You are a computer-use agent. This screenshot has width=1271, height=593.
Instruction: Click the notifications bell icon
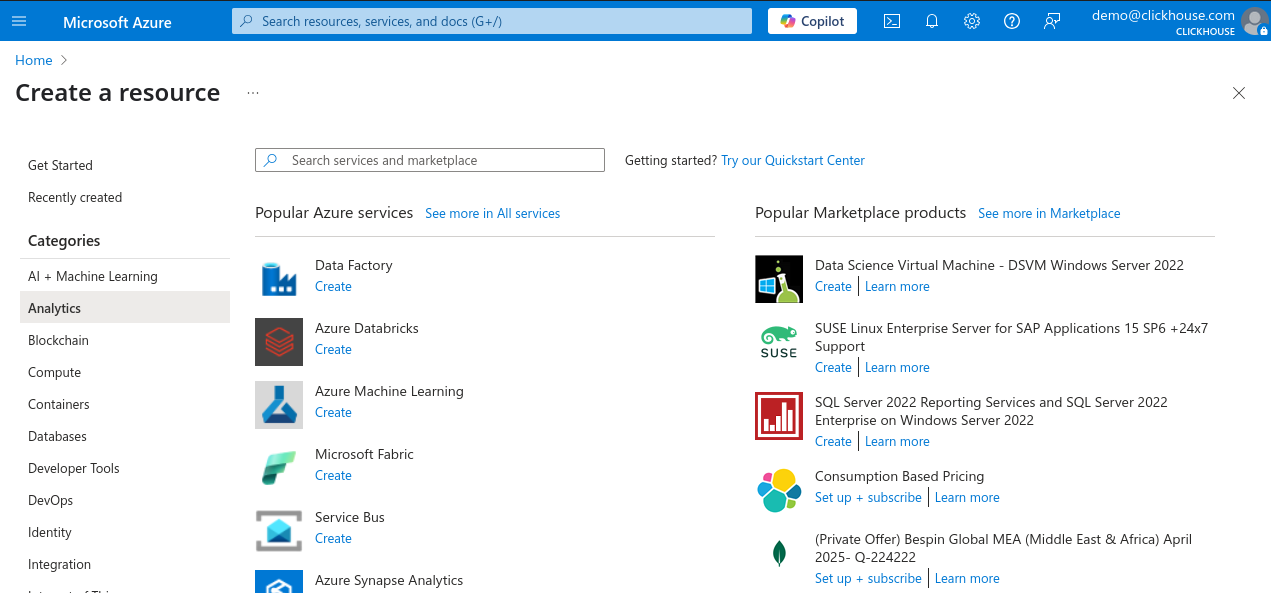931,20
